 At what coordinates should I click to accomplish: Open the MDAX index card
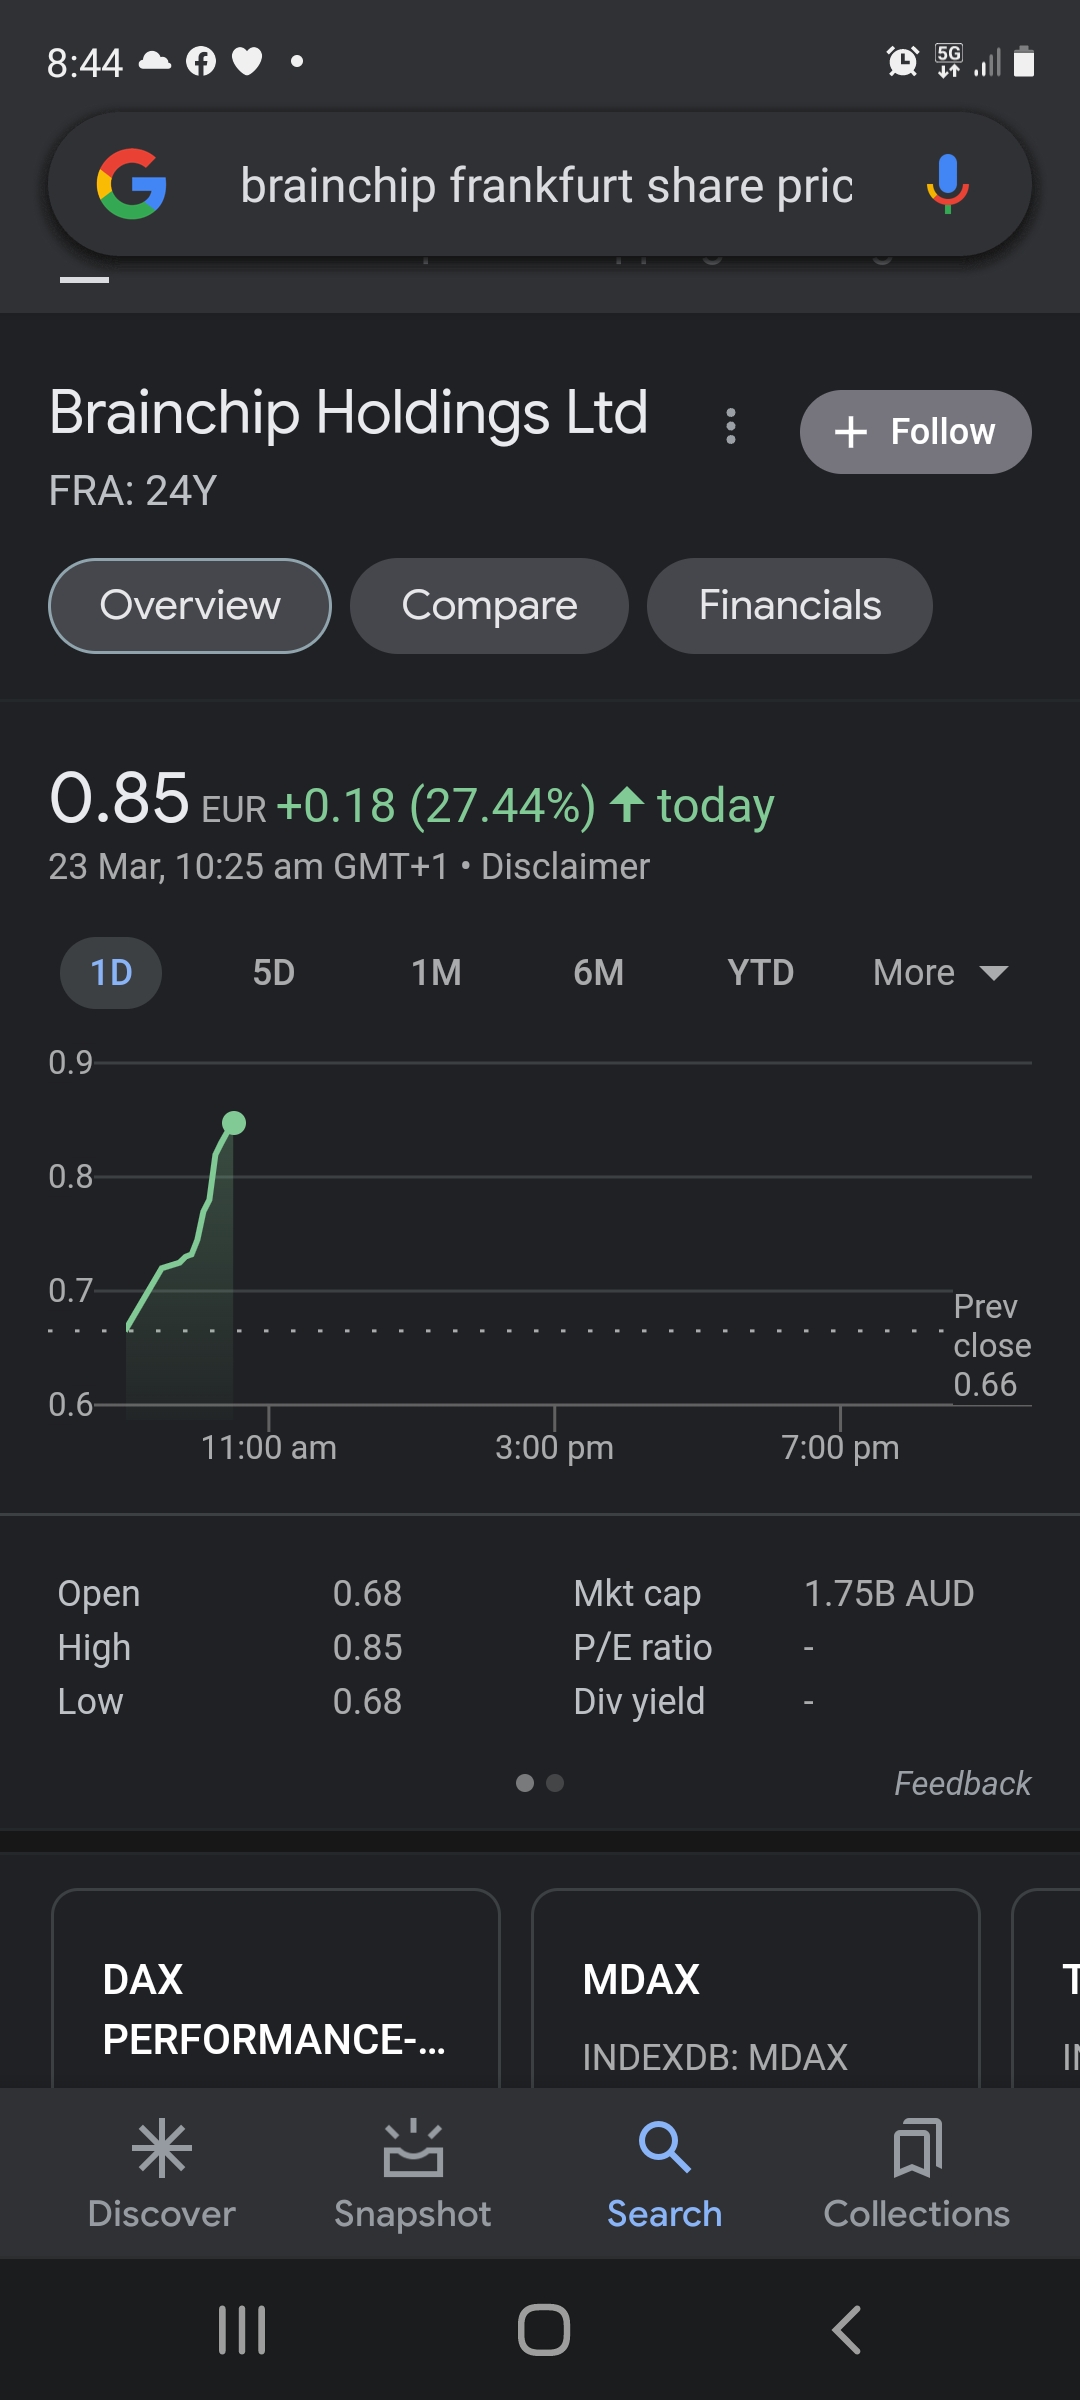click(x=756, y=1988)
